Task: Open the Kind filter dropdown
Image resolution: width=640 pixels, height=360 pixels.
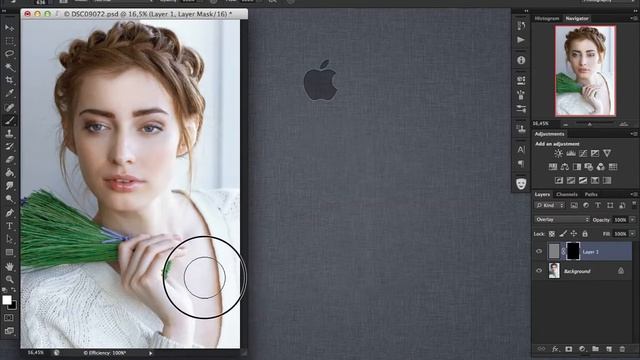Action: (x=549, y=205)
